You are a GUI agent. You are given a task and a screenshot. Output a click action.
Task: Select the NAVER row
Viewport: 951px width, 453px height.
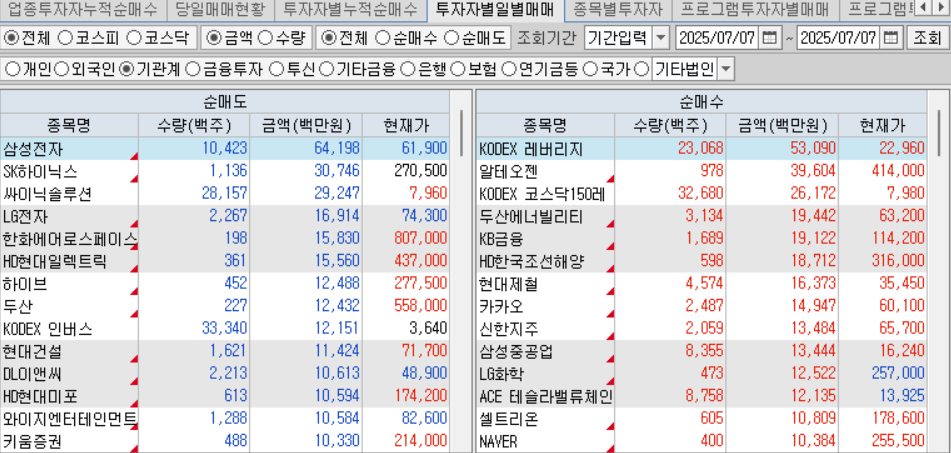pyautogui.click(x=701, y=441)
